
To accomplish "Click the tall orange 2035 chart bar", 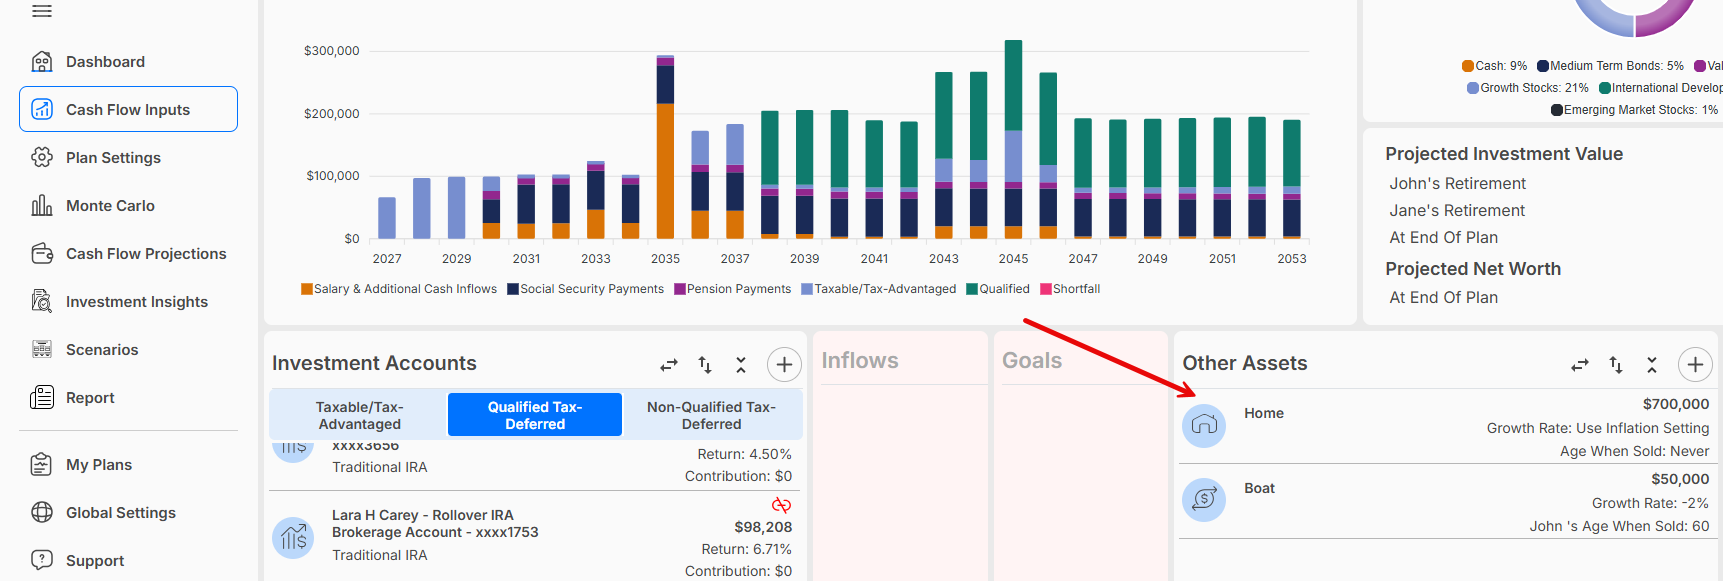I will point(665,171).
